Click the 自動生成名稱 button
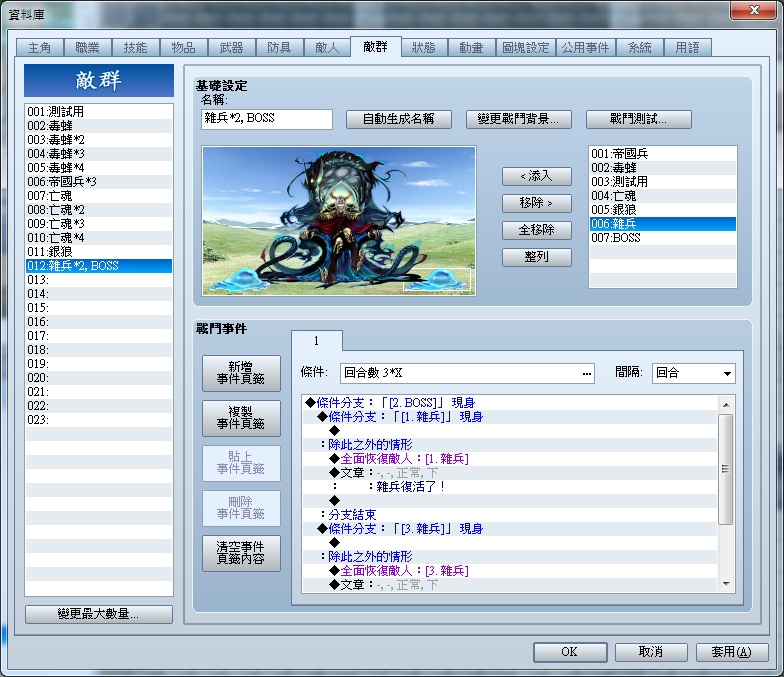Screen dimensions: 784x677 point(398,119)
